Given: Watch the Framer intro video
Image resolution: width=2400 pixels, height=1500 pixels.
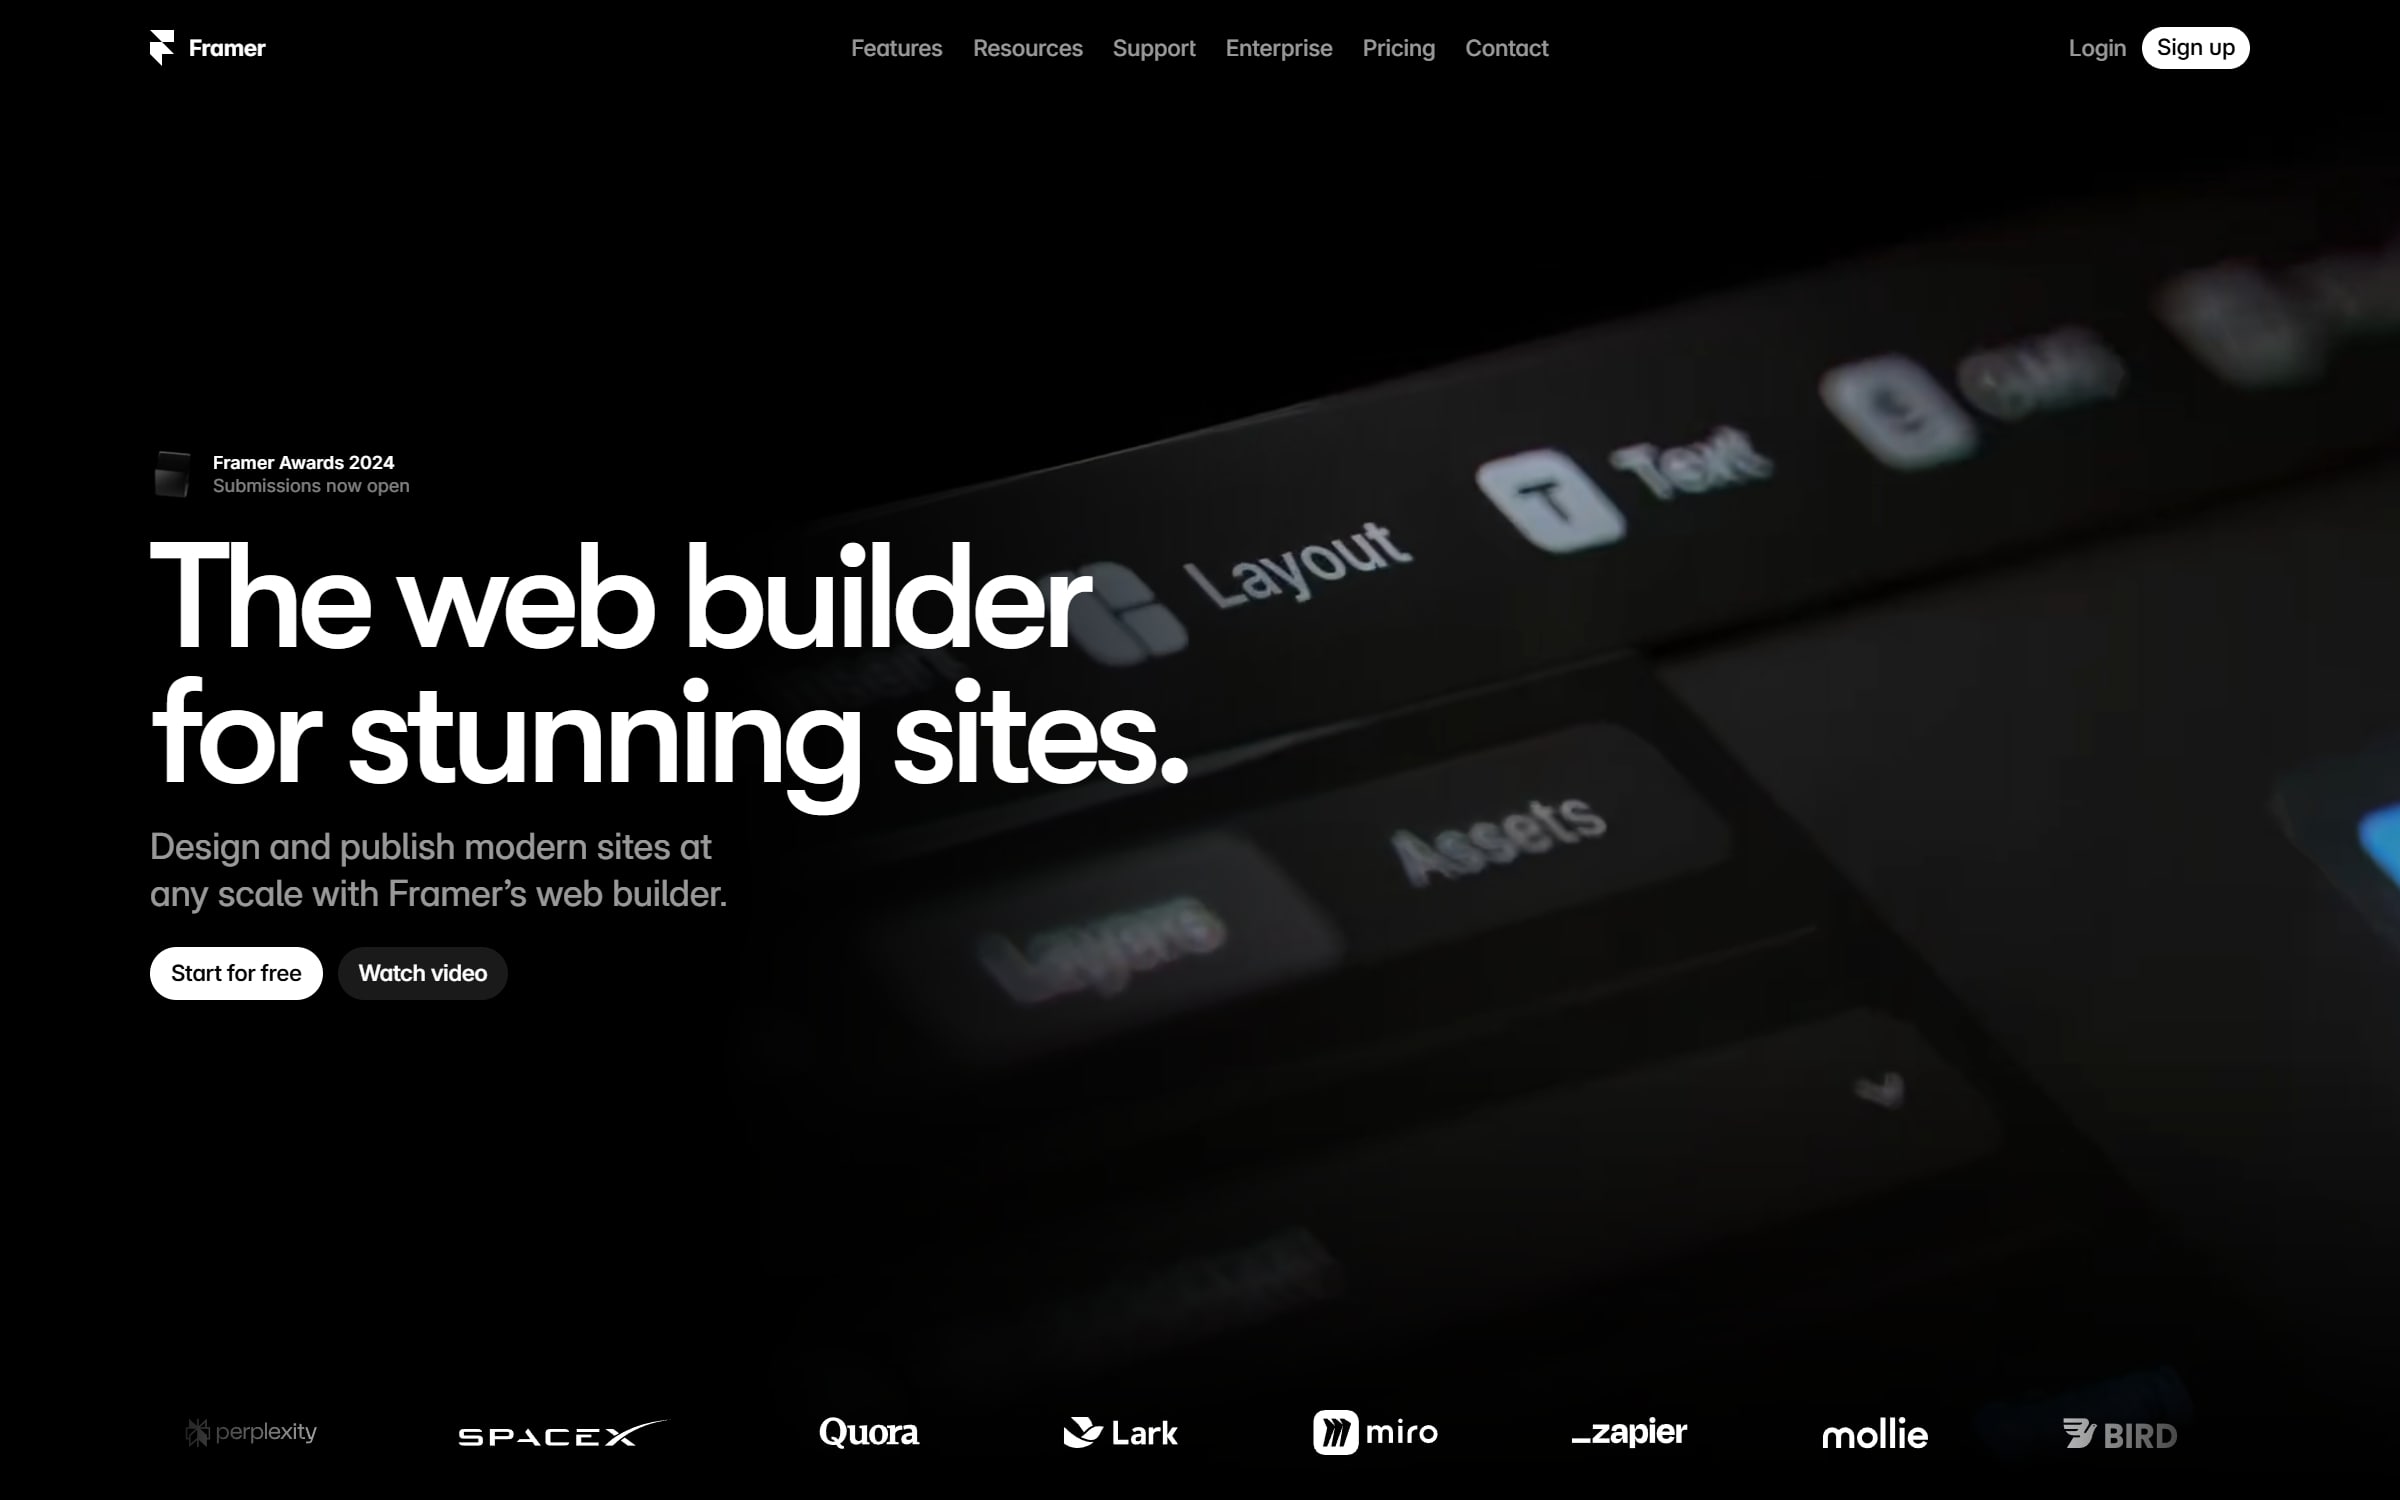Looking at the screenshot, I should point(422,973).
